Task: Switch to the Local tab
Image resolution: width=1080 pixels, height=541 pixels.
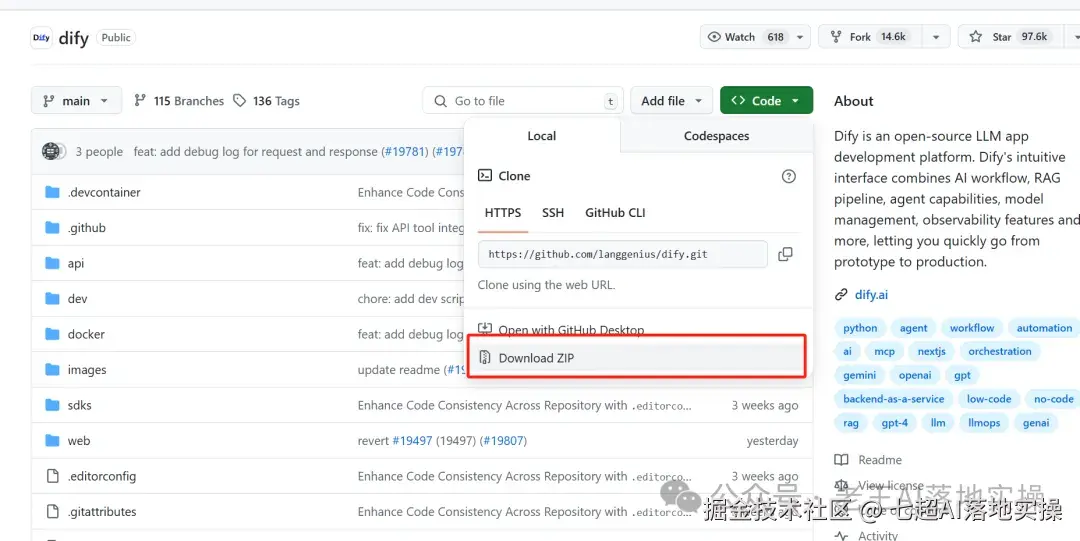Action: pos(542,136)
